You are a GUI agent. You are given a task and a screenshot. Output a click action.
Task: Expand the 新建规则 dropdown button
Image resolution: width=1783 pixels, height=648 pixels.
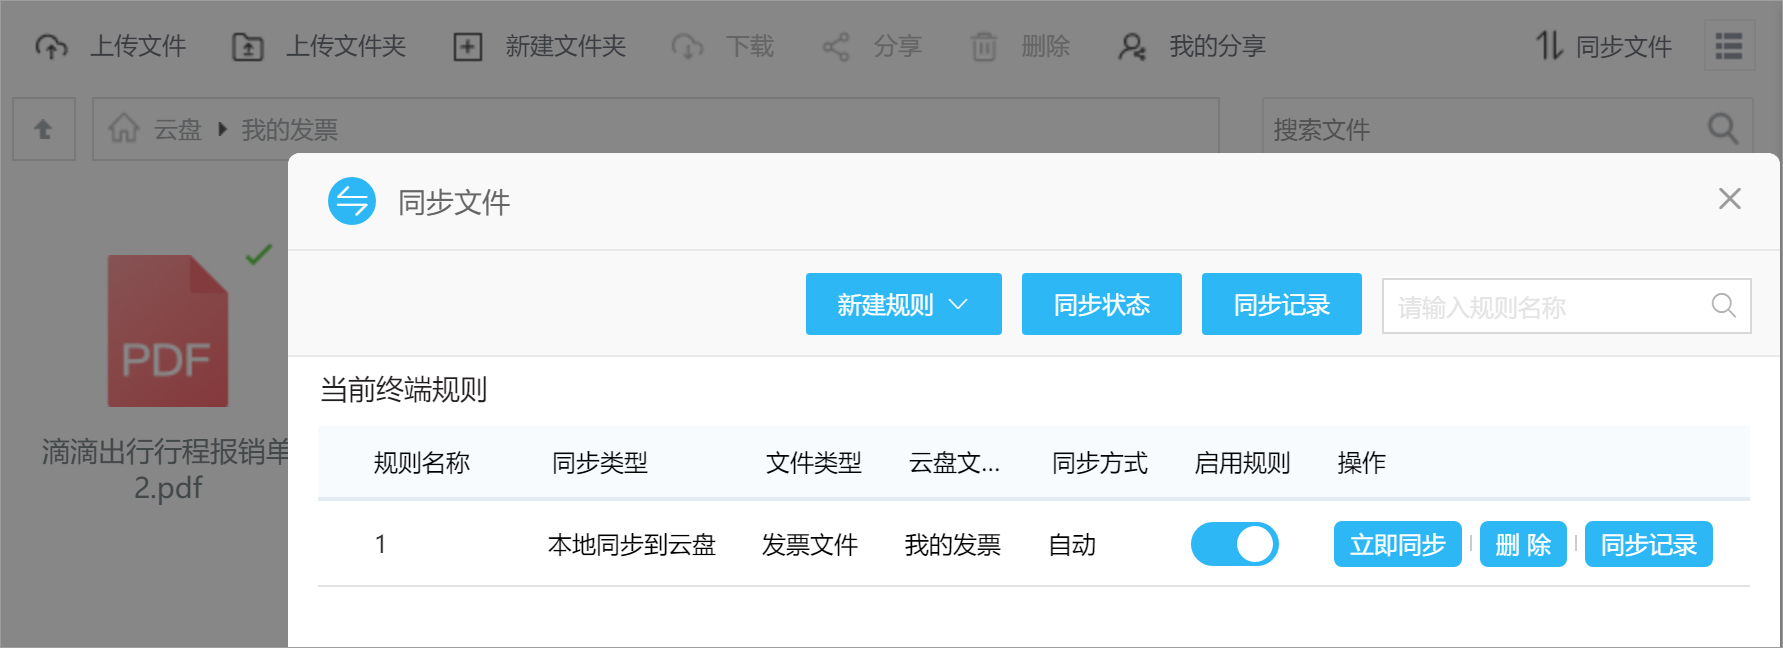click(903, 304)
